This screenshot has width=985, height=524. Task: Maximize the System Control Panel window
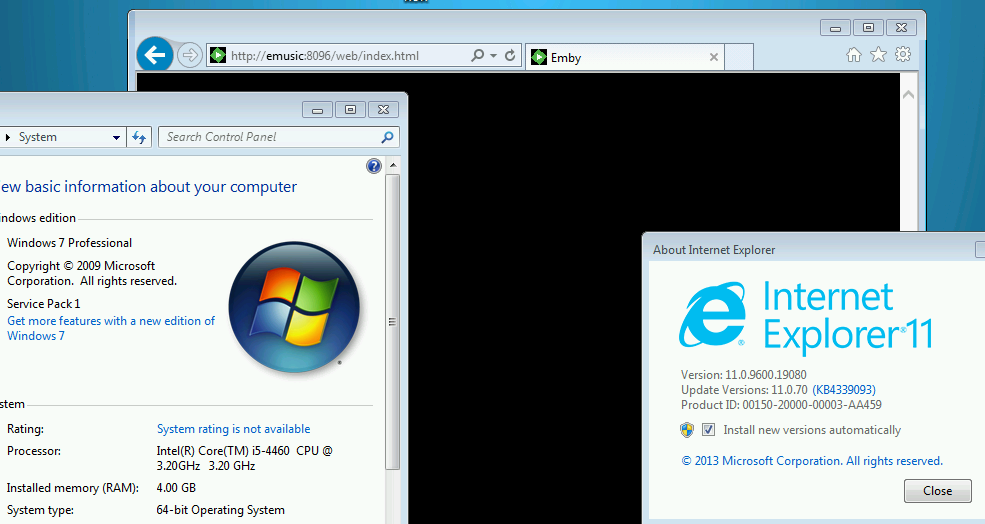[x=351, y=110]
